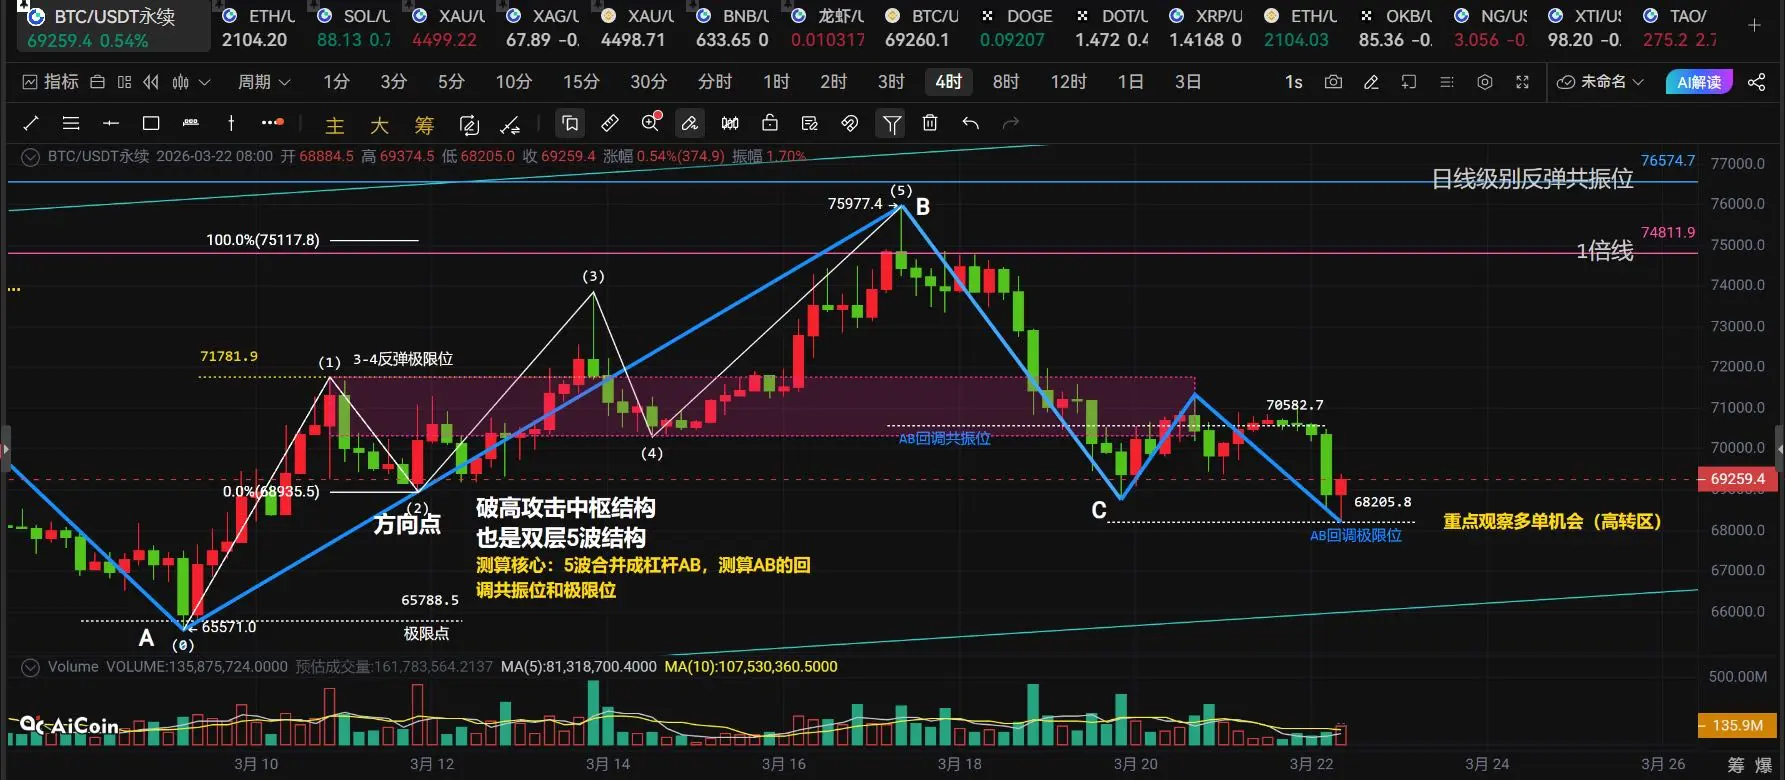The image size is (1785, 780).
Task: Select the 1s timeframe
Action: pyautogui.click(x=1294, y=82)
